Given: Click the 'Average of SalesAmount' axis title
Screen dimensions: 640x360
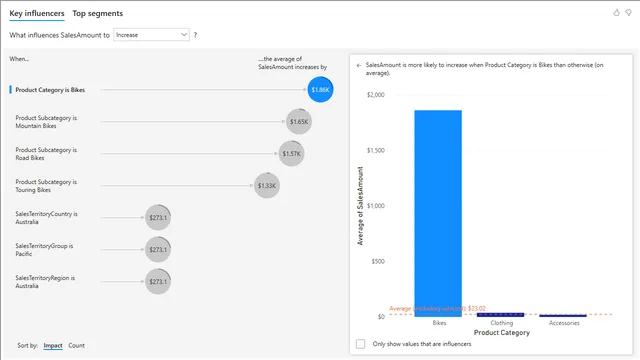Looking at the screenshot, I should 360,206.
